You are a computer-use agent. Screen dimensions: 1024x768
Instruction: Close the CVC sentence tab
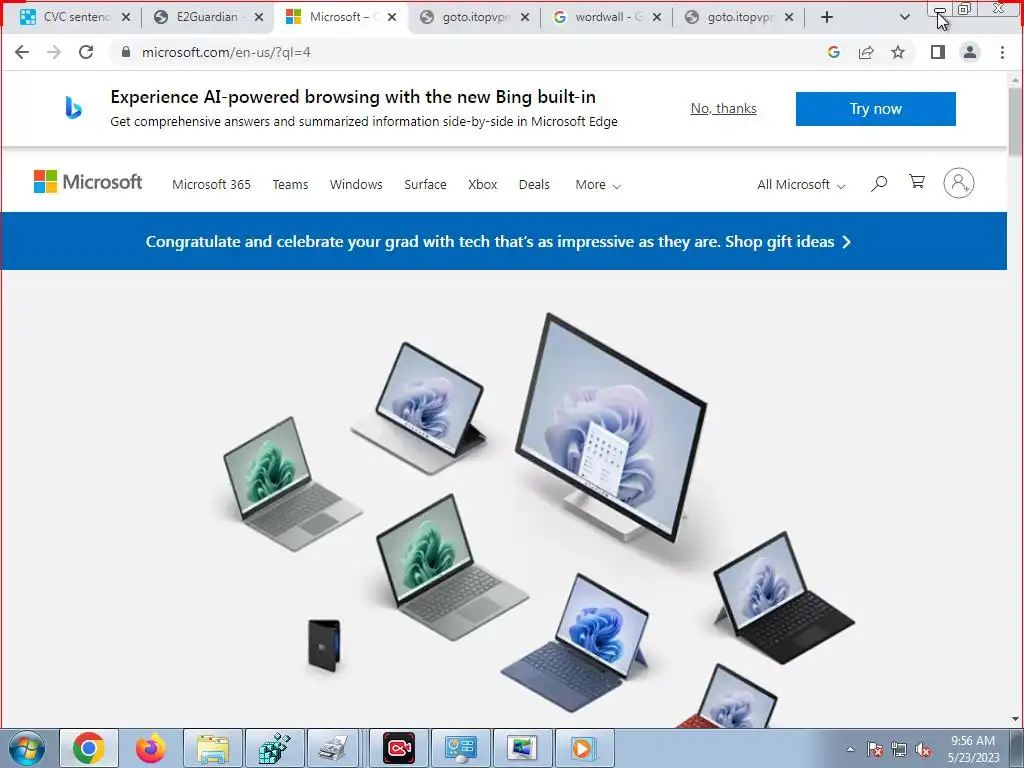coord(126,17)
